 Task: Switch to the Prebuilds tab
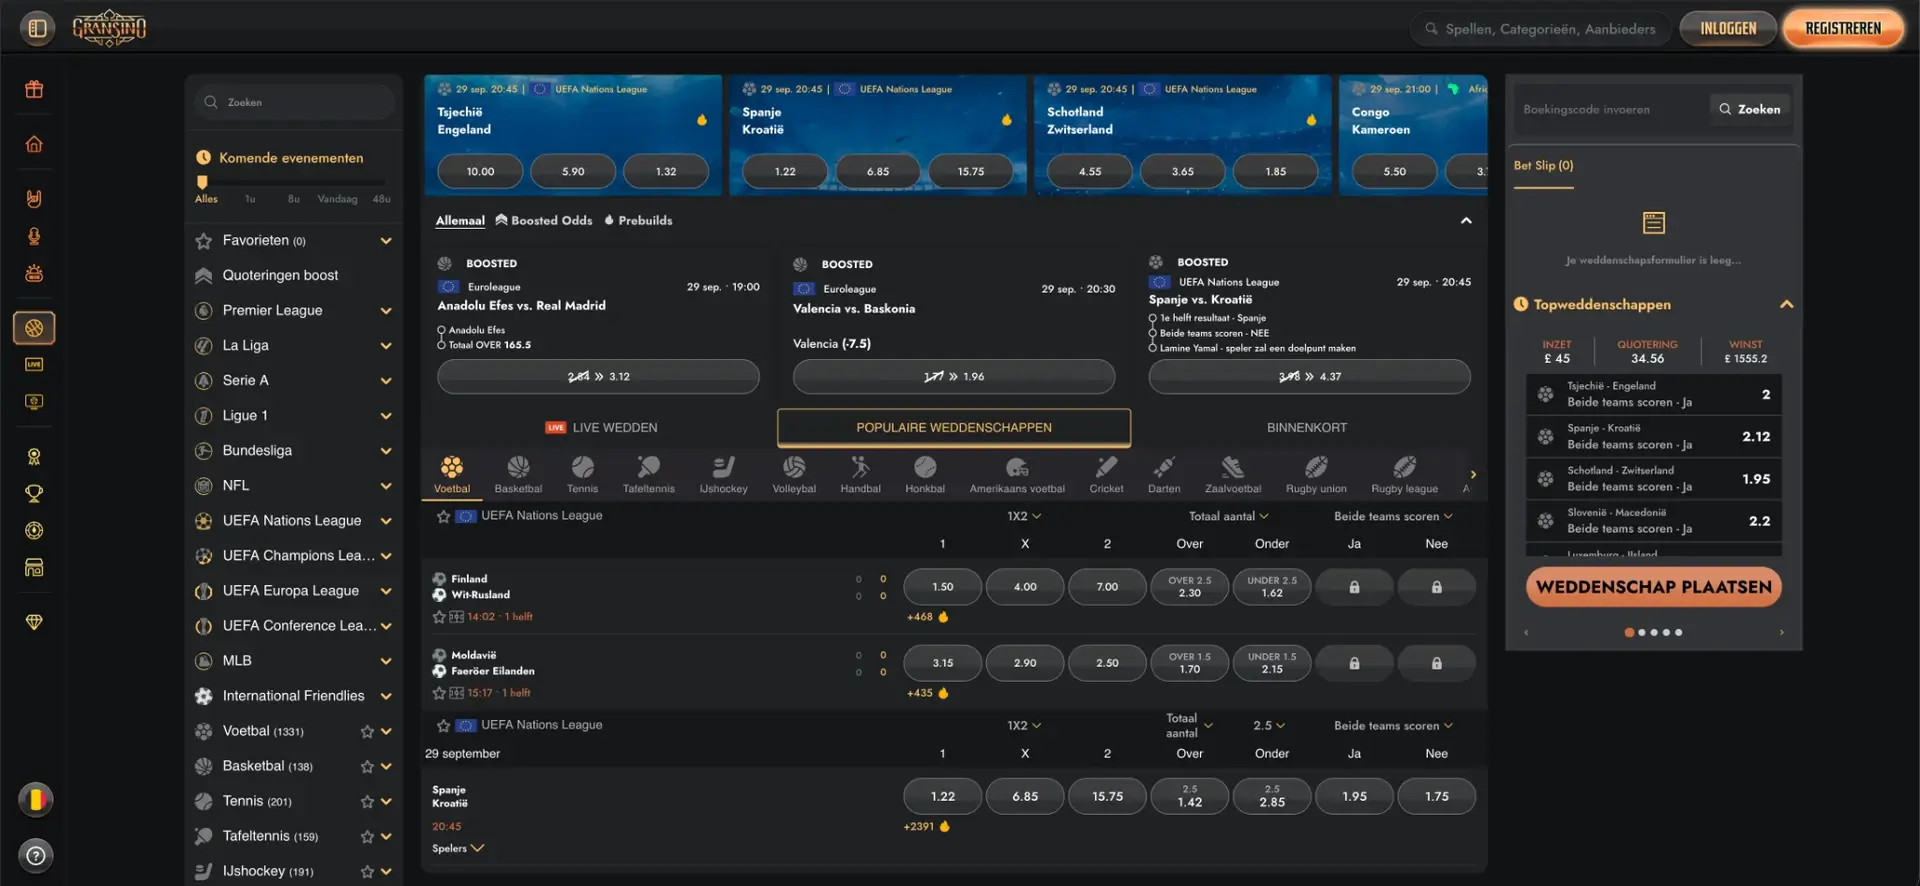[638, 221]
